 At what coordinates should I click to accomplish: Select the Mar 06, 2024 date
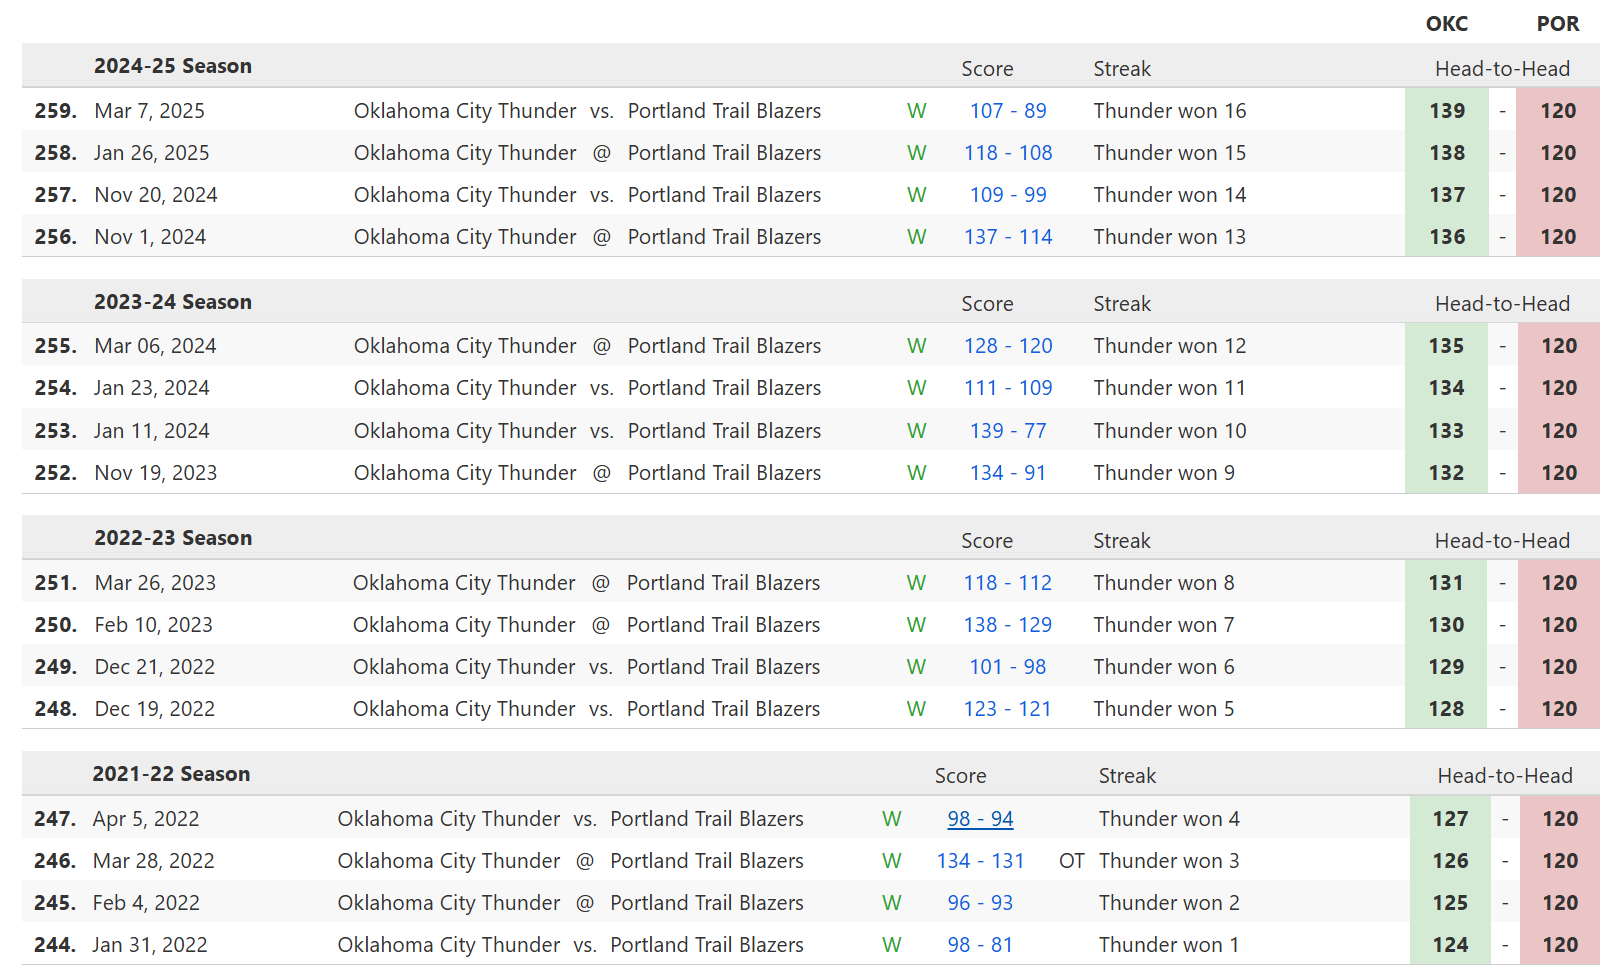(155, 346)
